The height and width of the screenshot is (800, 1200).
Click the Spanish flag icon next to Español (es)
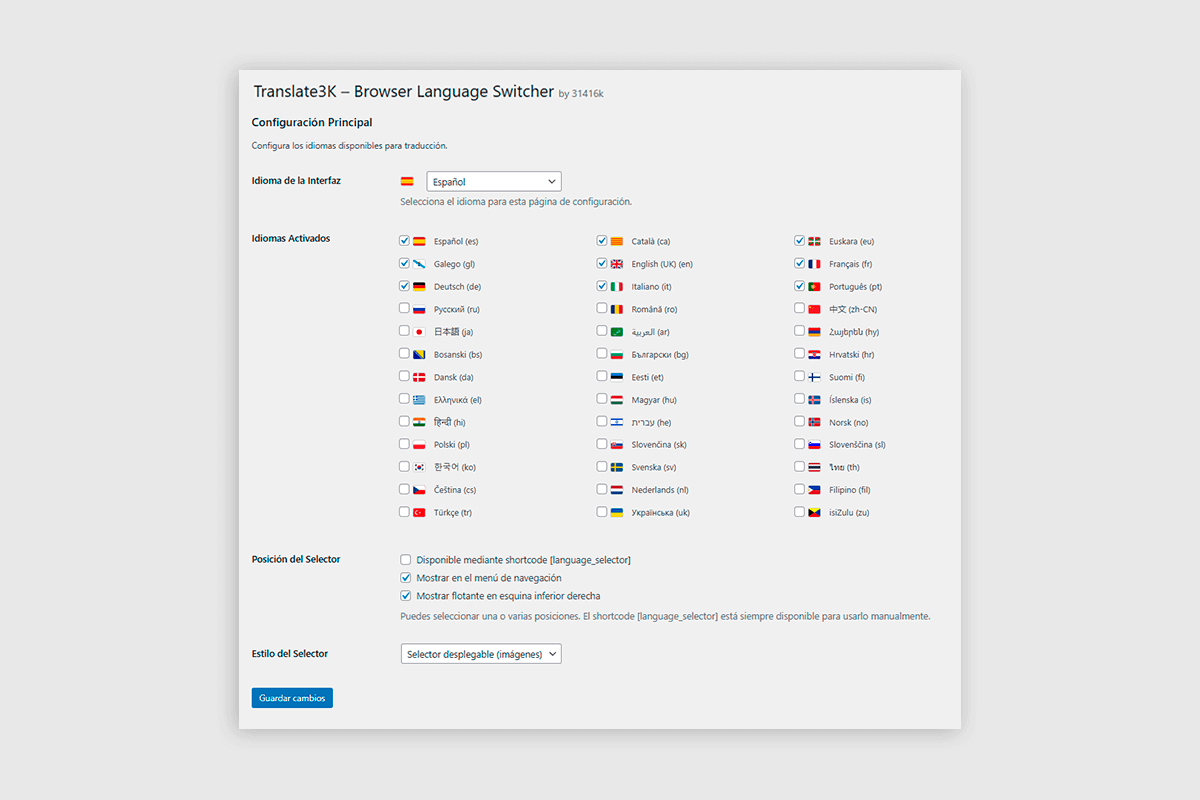point(421,240)
